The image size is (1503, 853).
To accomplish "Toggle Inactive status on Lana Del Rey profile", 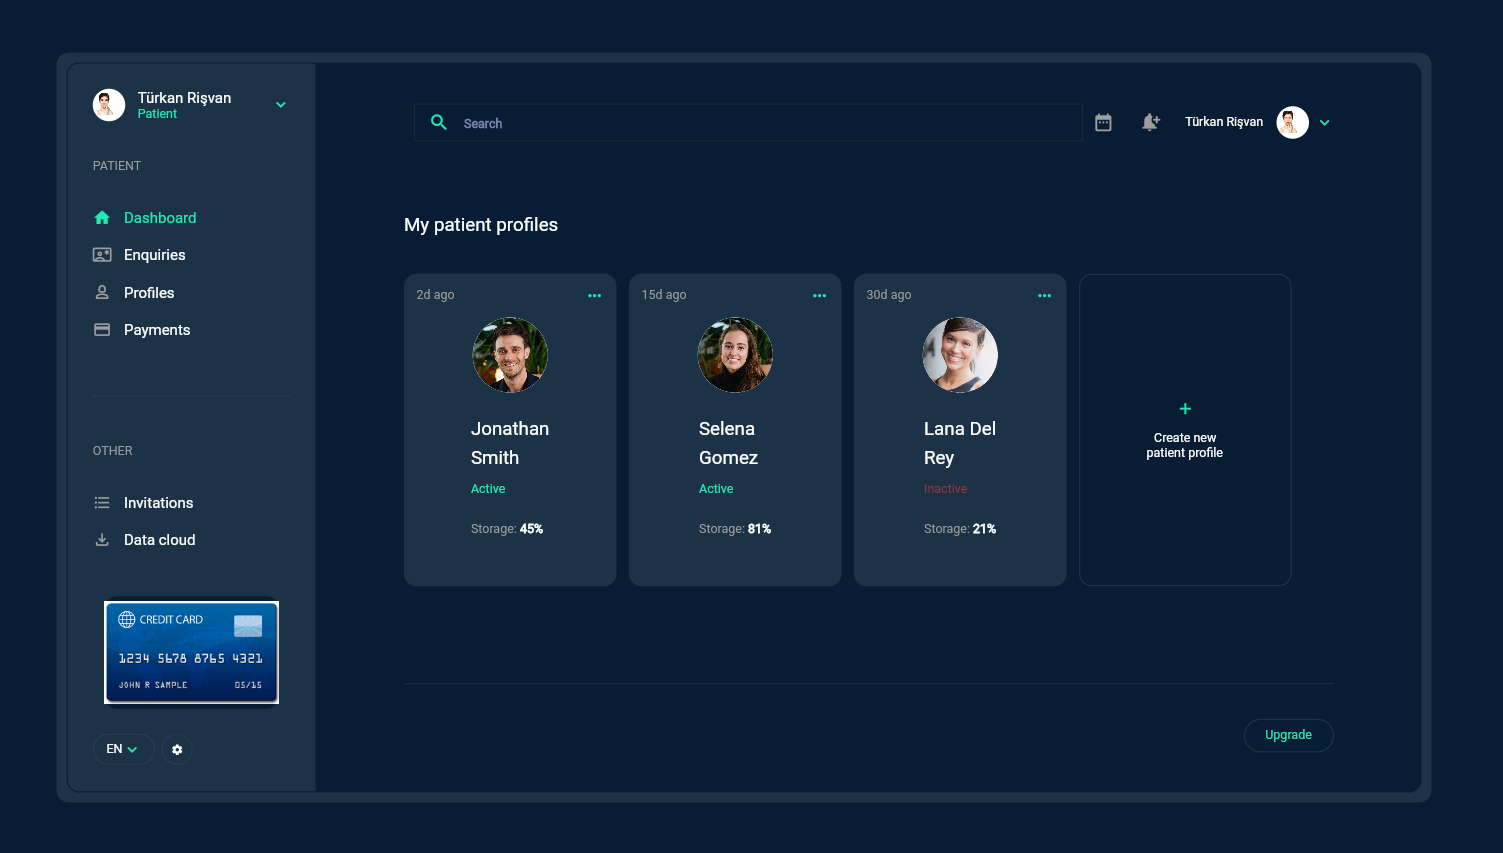I will (945, 488).
